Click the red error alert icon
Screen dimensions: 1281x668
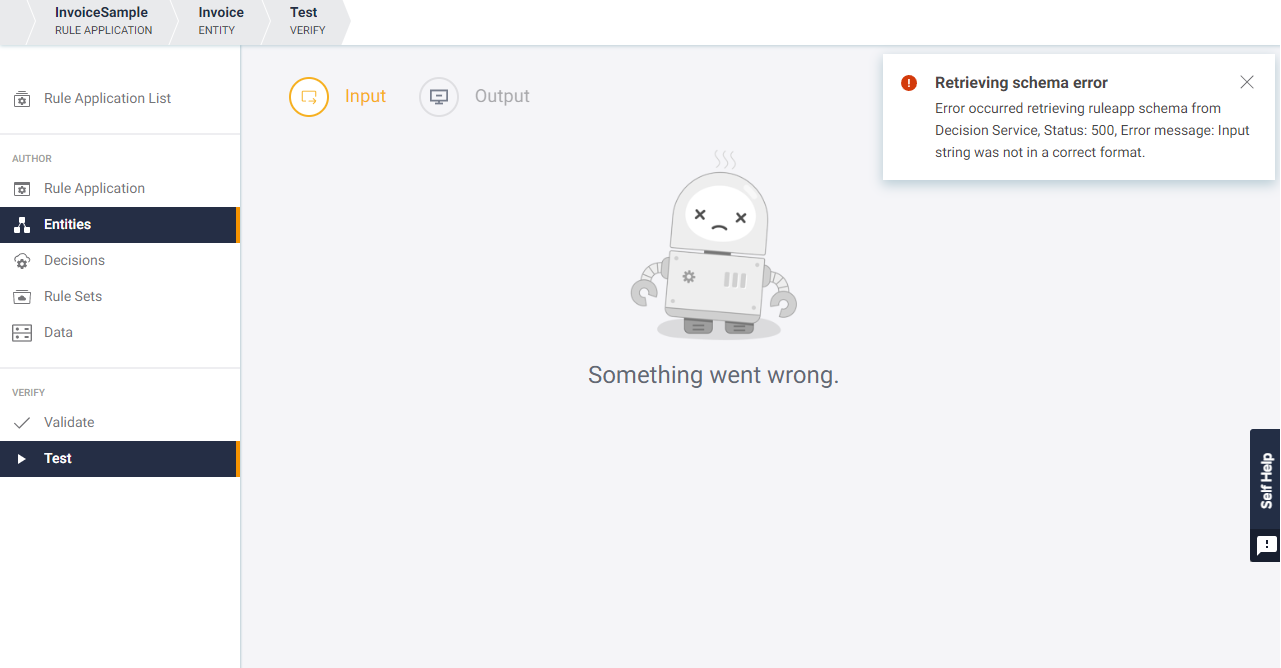tap(909, 83)
